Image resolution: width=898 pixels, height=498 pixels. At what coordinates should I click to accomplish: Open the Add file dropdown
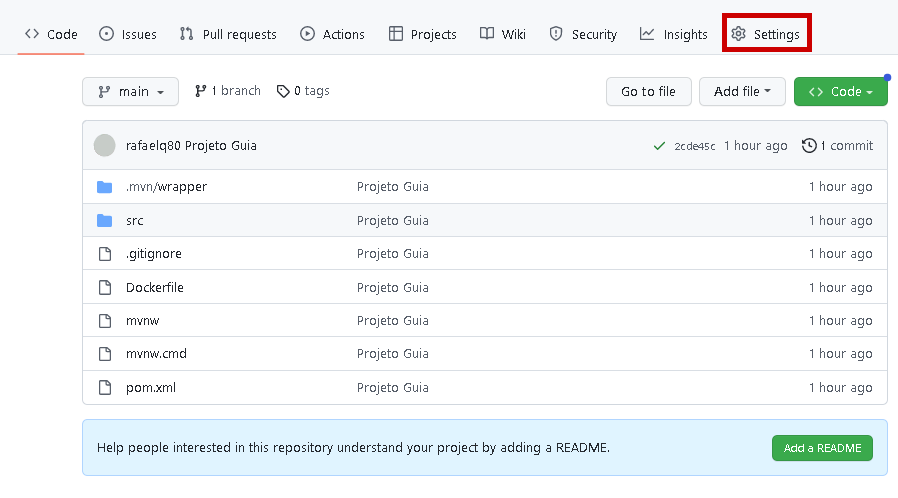[742, 92]
